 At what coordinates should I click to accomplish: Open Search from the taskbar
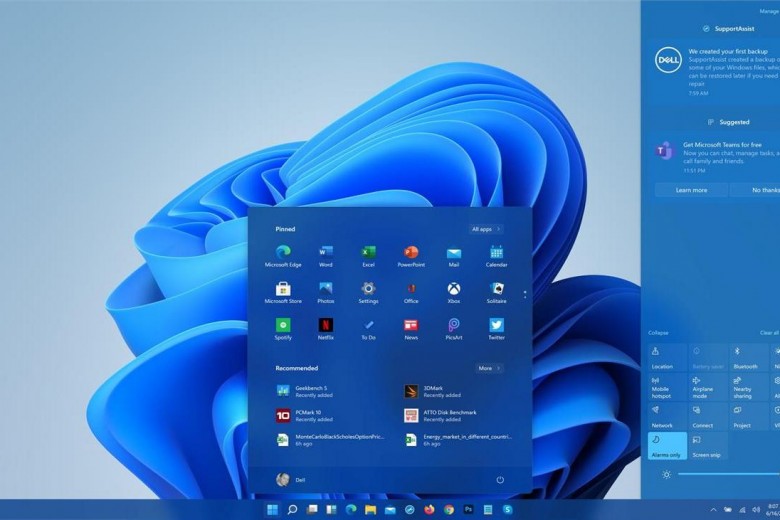[292, 510]
